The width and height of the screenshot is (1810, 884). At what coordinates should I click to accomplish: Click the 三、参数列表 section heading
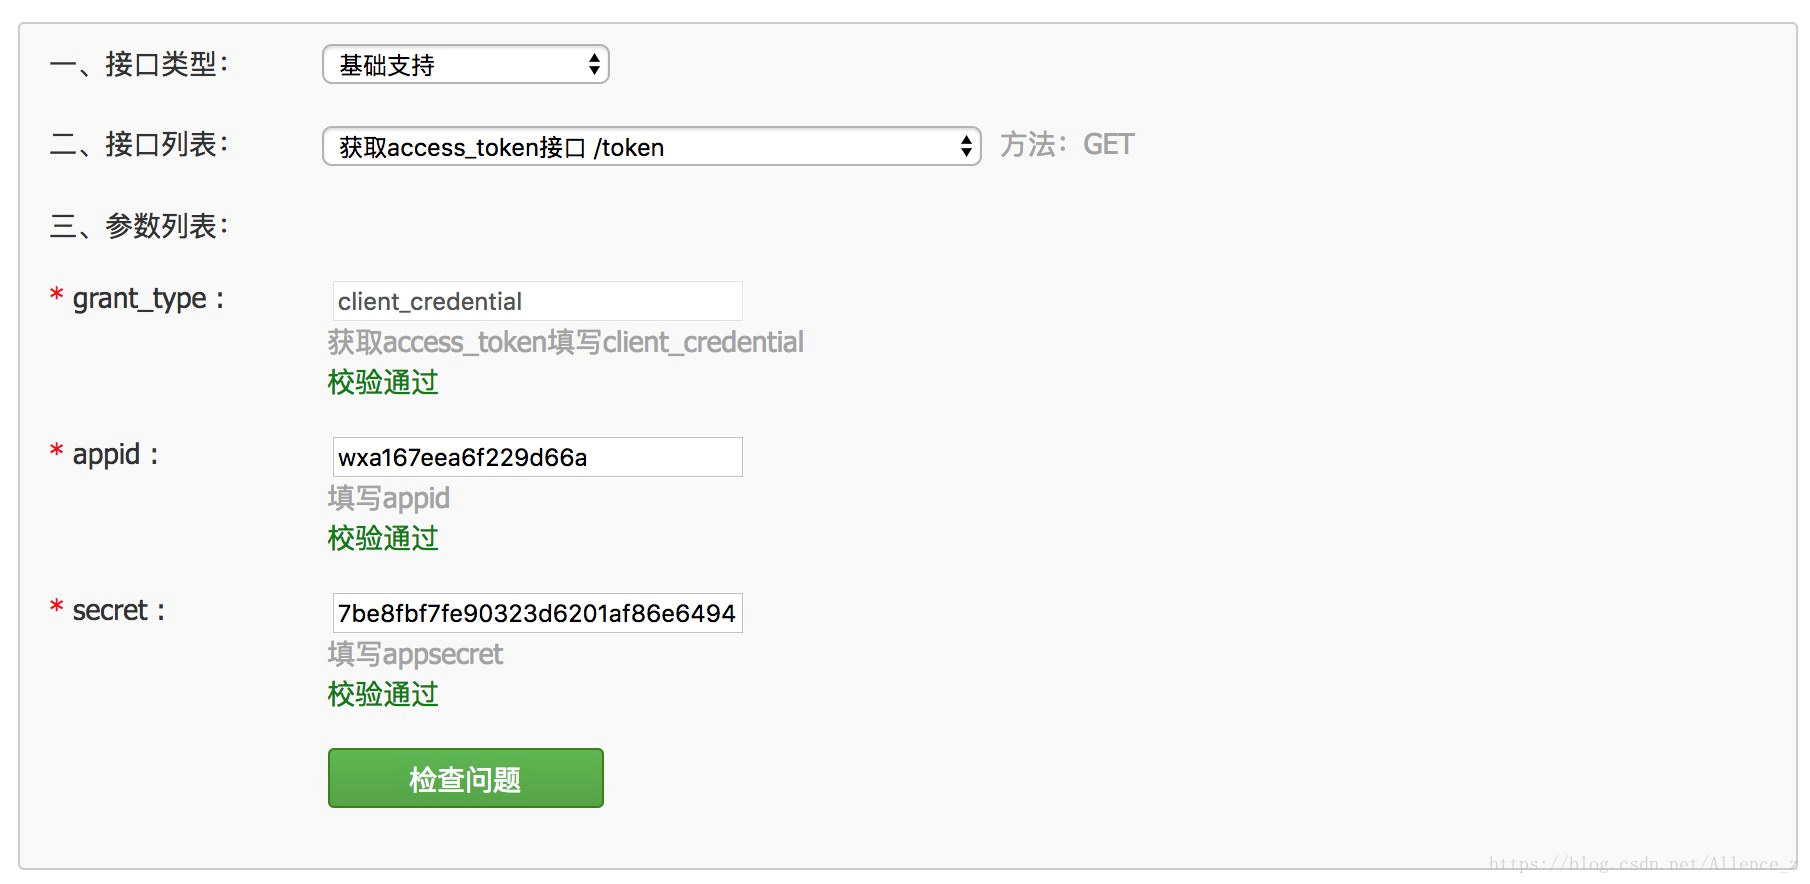(139, 226)
